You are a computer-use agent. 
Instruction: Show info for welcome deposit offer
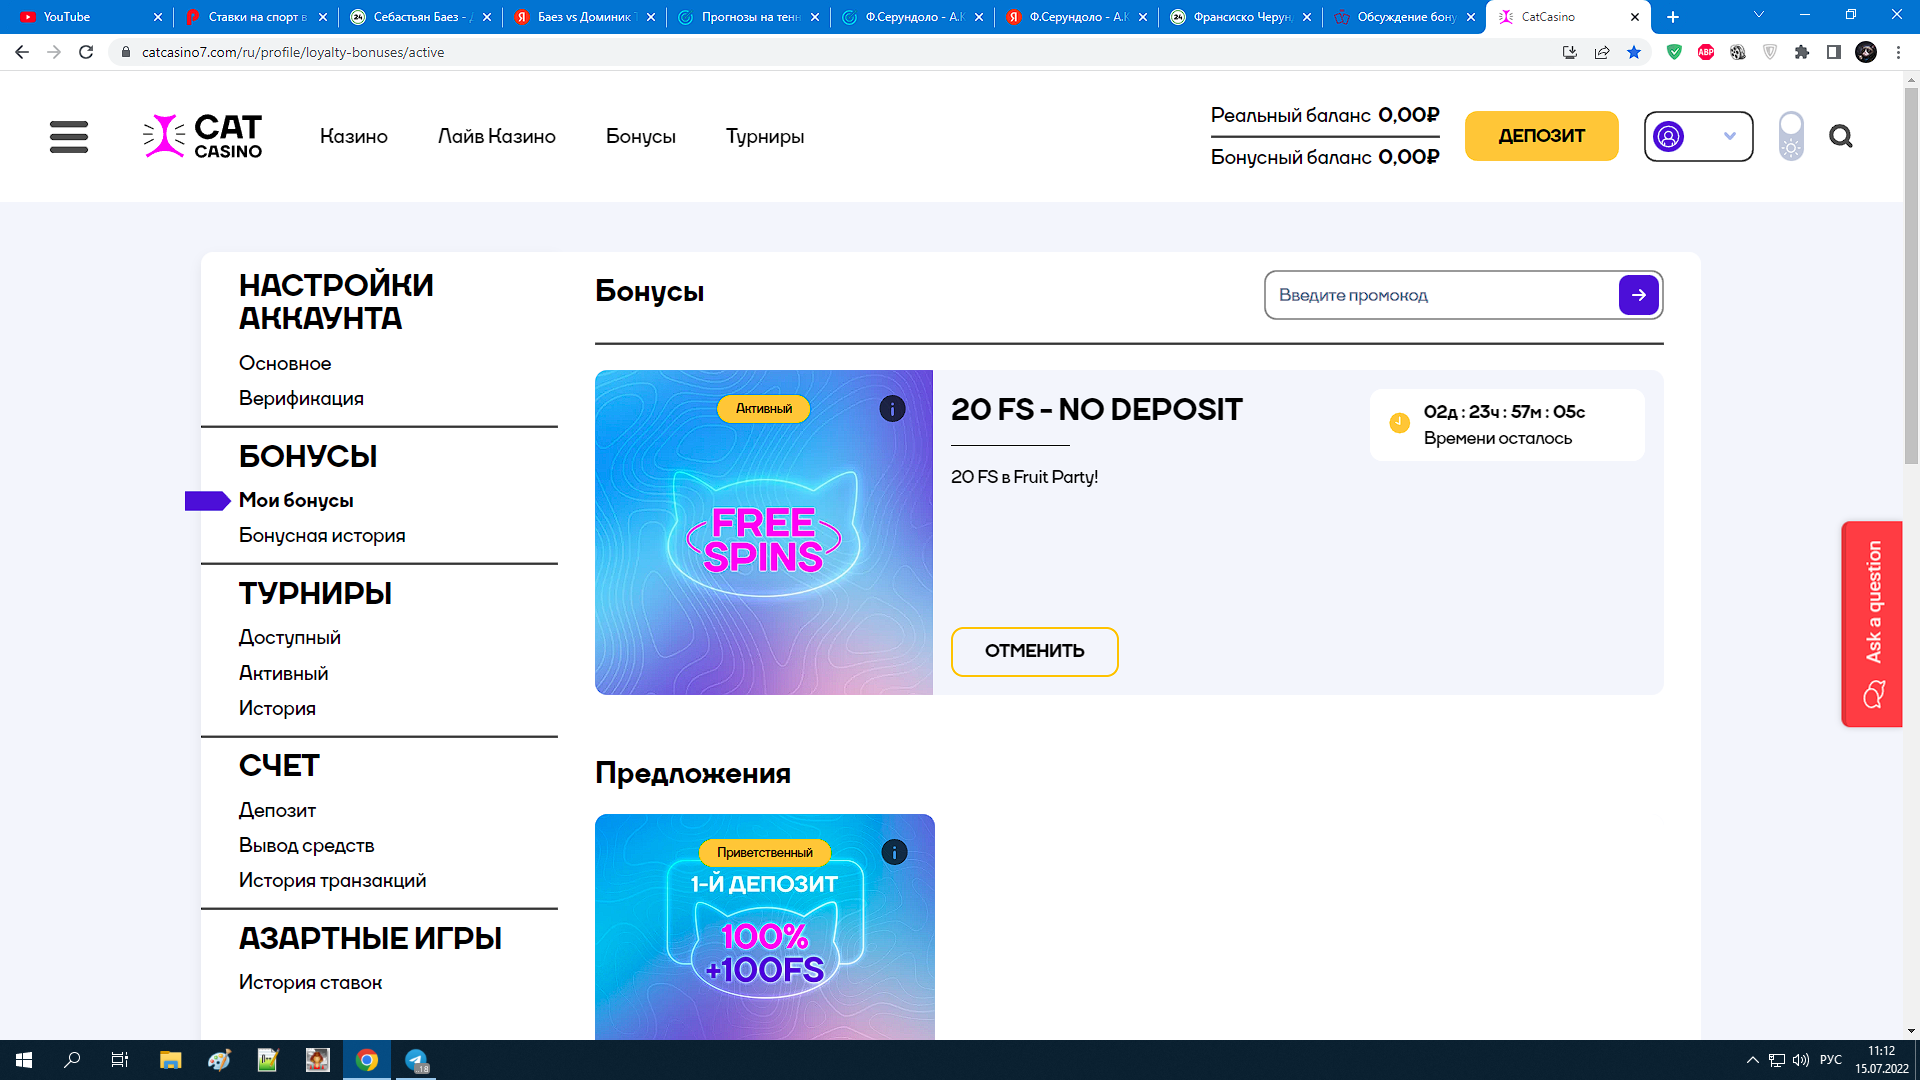[894, 853]
